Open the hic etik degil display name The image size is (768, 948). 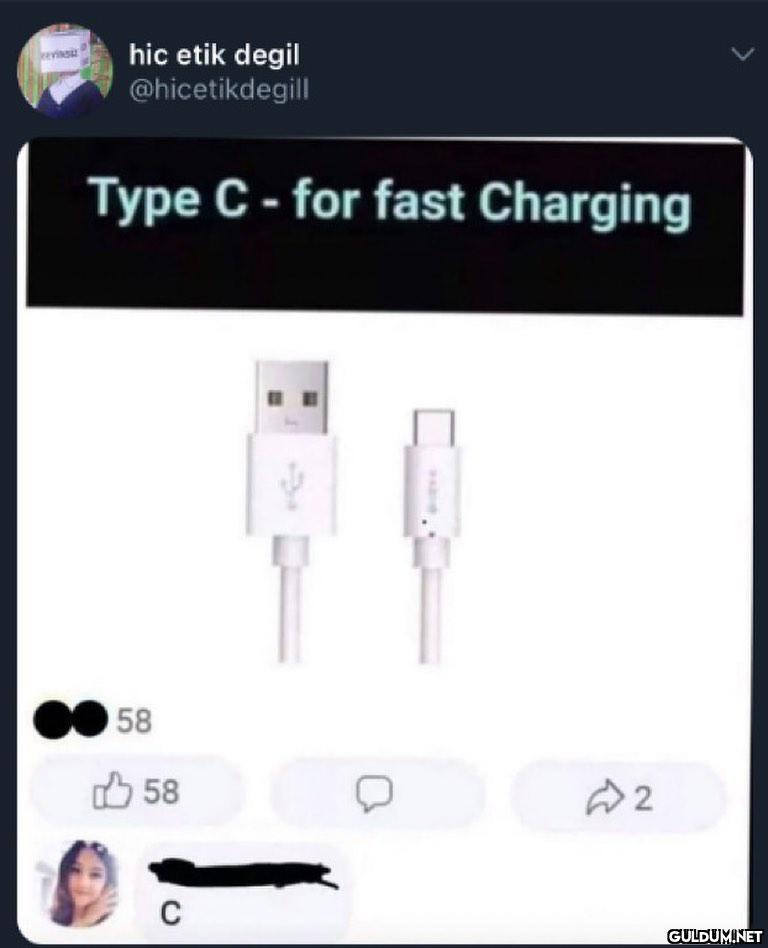click(214, 56)
